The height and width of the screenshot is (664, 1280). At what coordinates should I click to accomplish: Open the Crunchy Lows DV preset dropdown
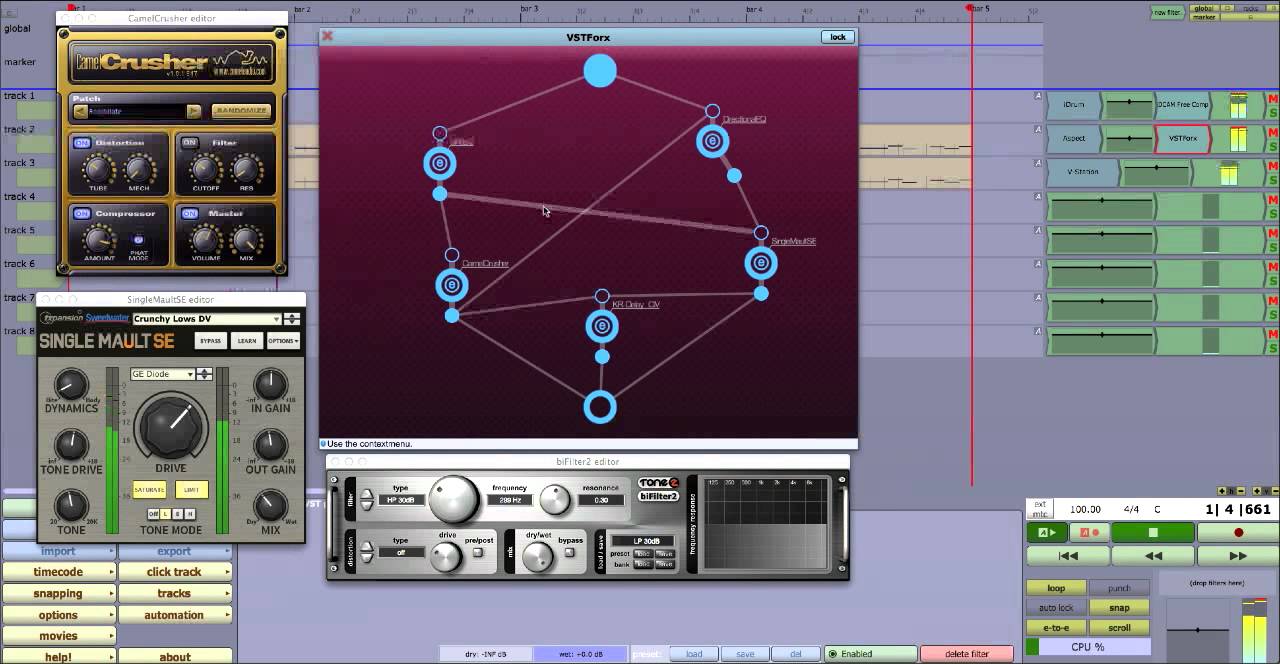point(206,319)
